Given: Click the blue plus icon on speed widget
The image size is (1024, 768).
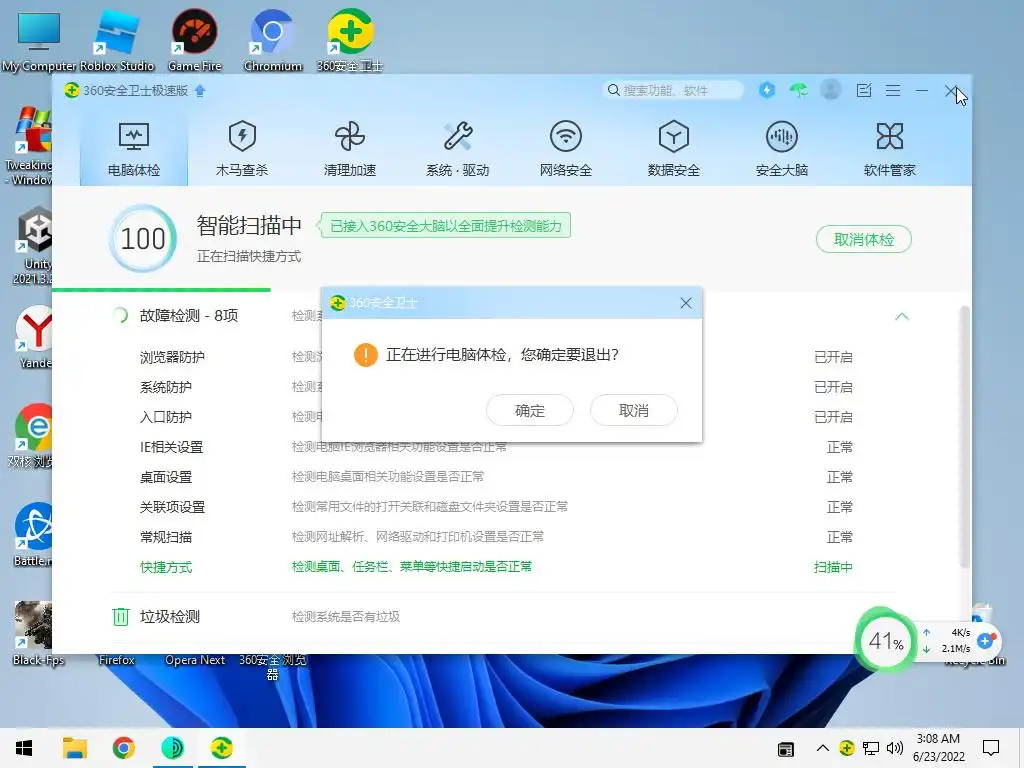Looking at the screenshot, I should (x=985, y=641).
